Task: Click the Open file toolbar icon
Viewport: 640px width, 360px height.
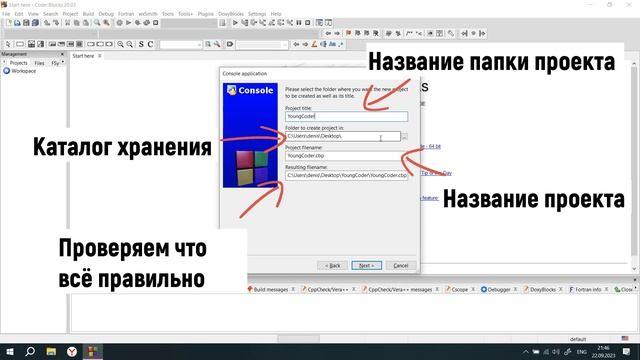Action: [17, 23]
